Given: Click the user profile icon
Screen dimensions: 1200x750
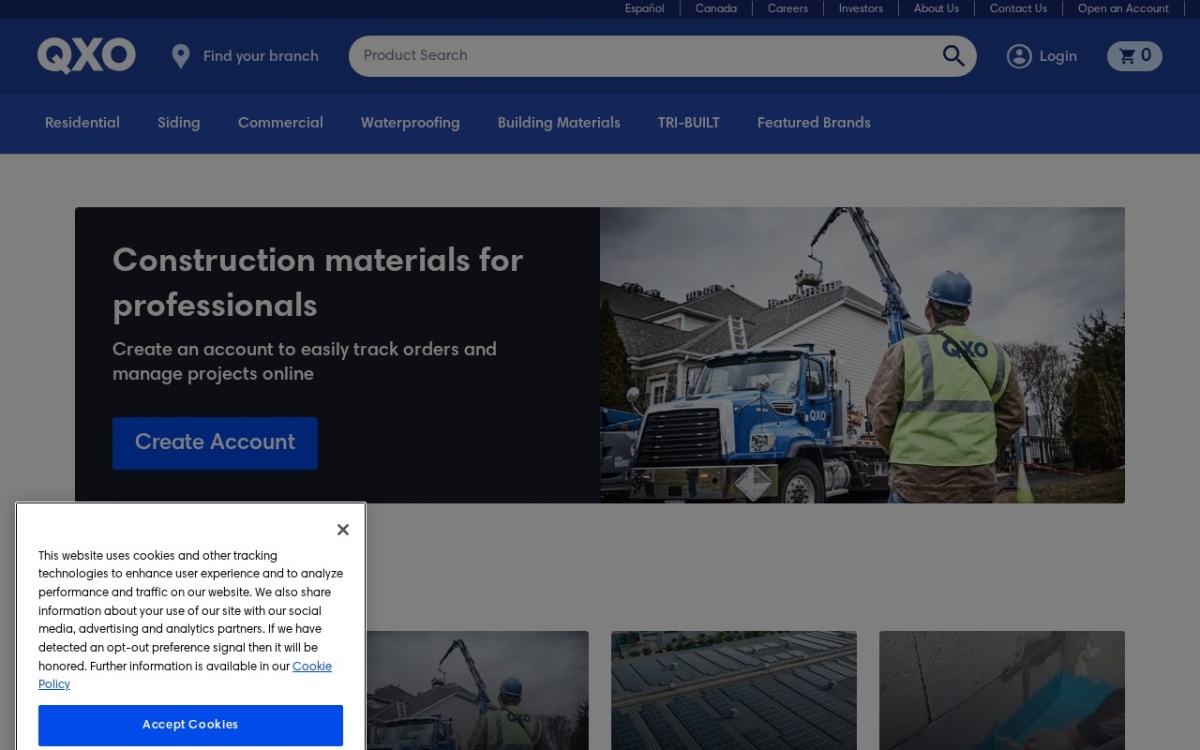Looking at the screenshot, I should (x=1019, y=56).
